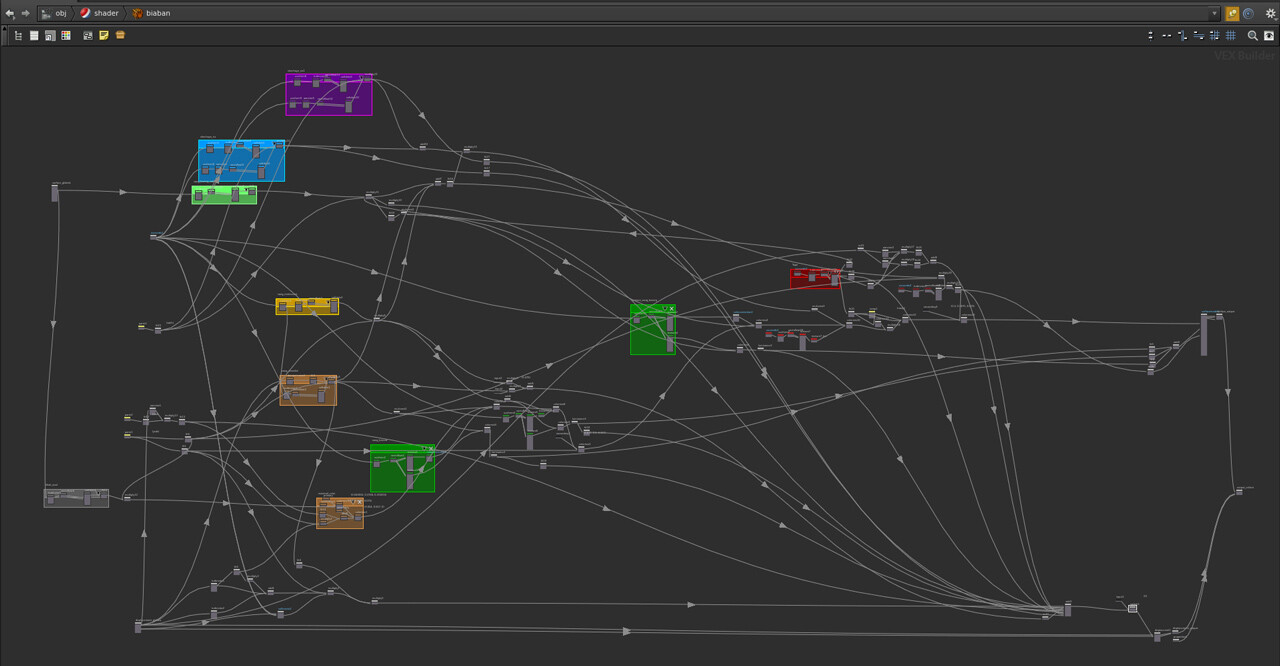The image size is (1280, 666).
Task: Open the find node magnifier
Action: point(1252,35)
